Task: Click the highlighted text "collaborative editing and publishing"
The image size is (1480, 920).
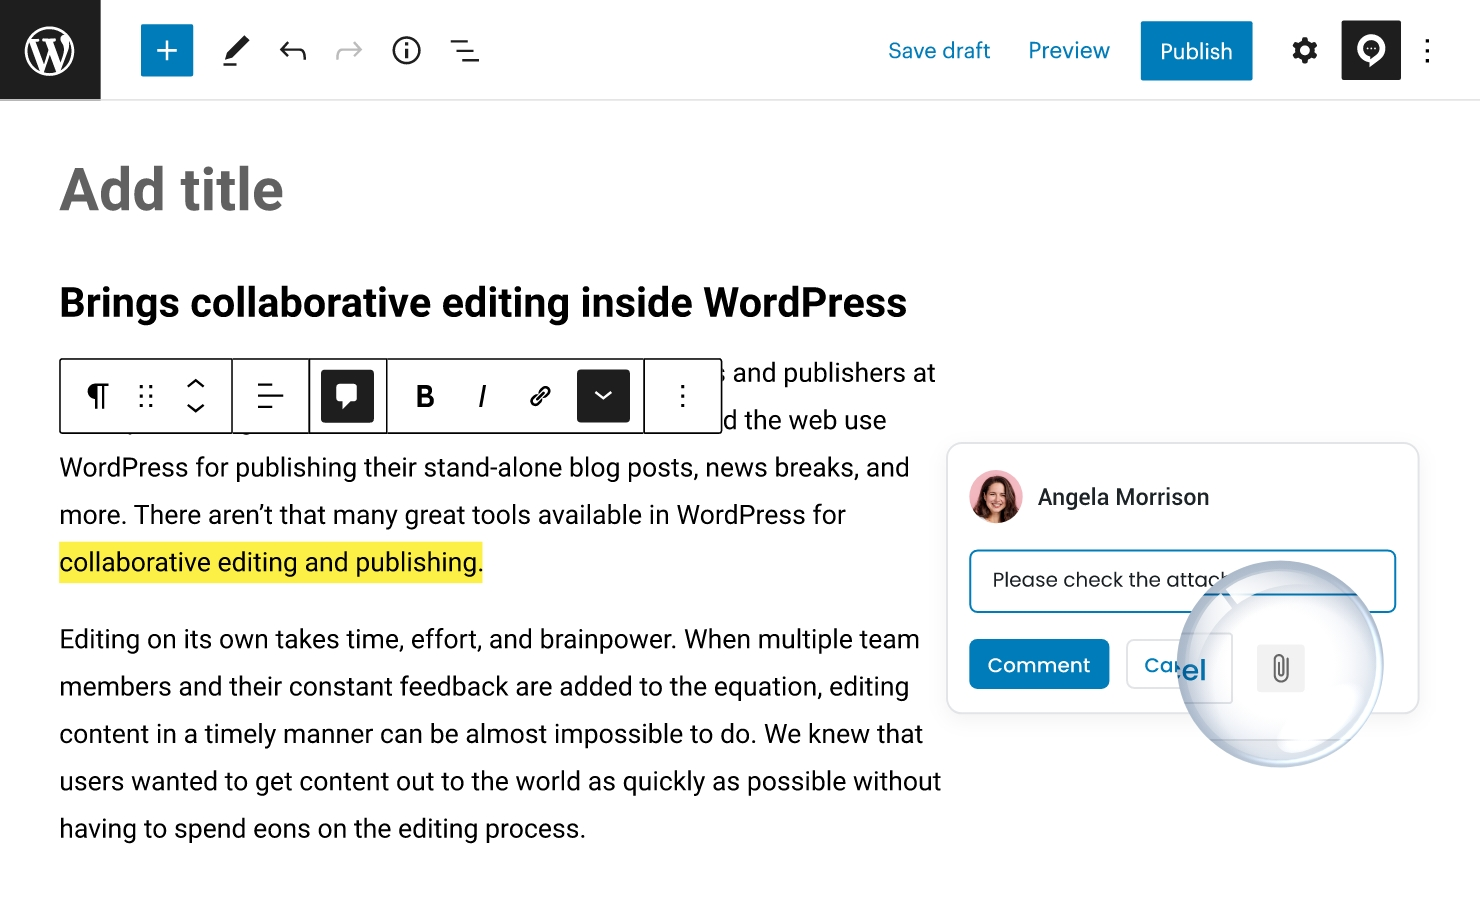Action: tap(269, 562)
